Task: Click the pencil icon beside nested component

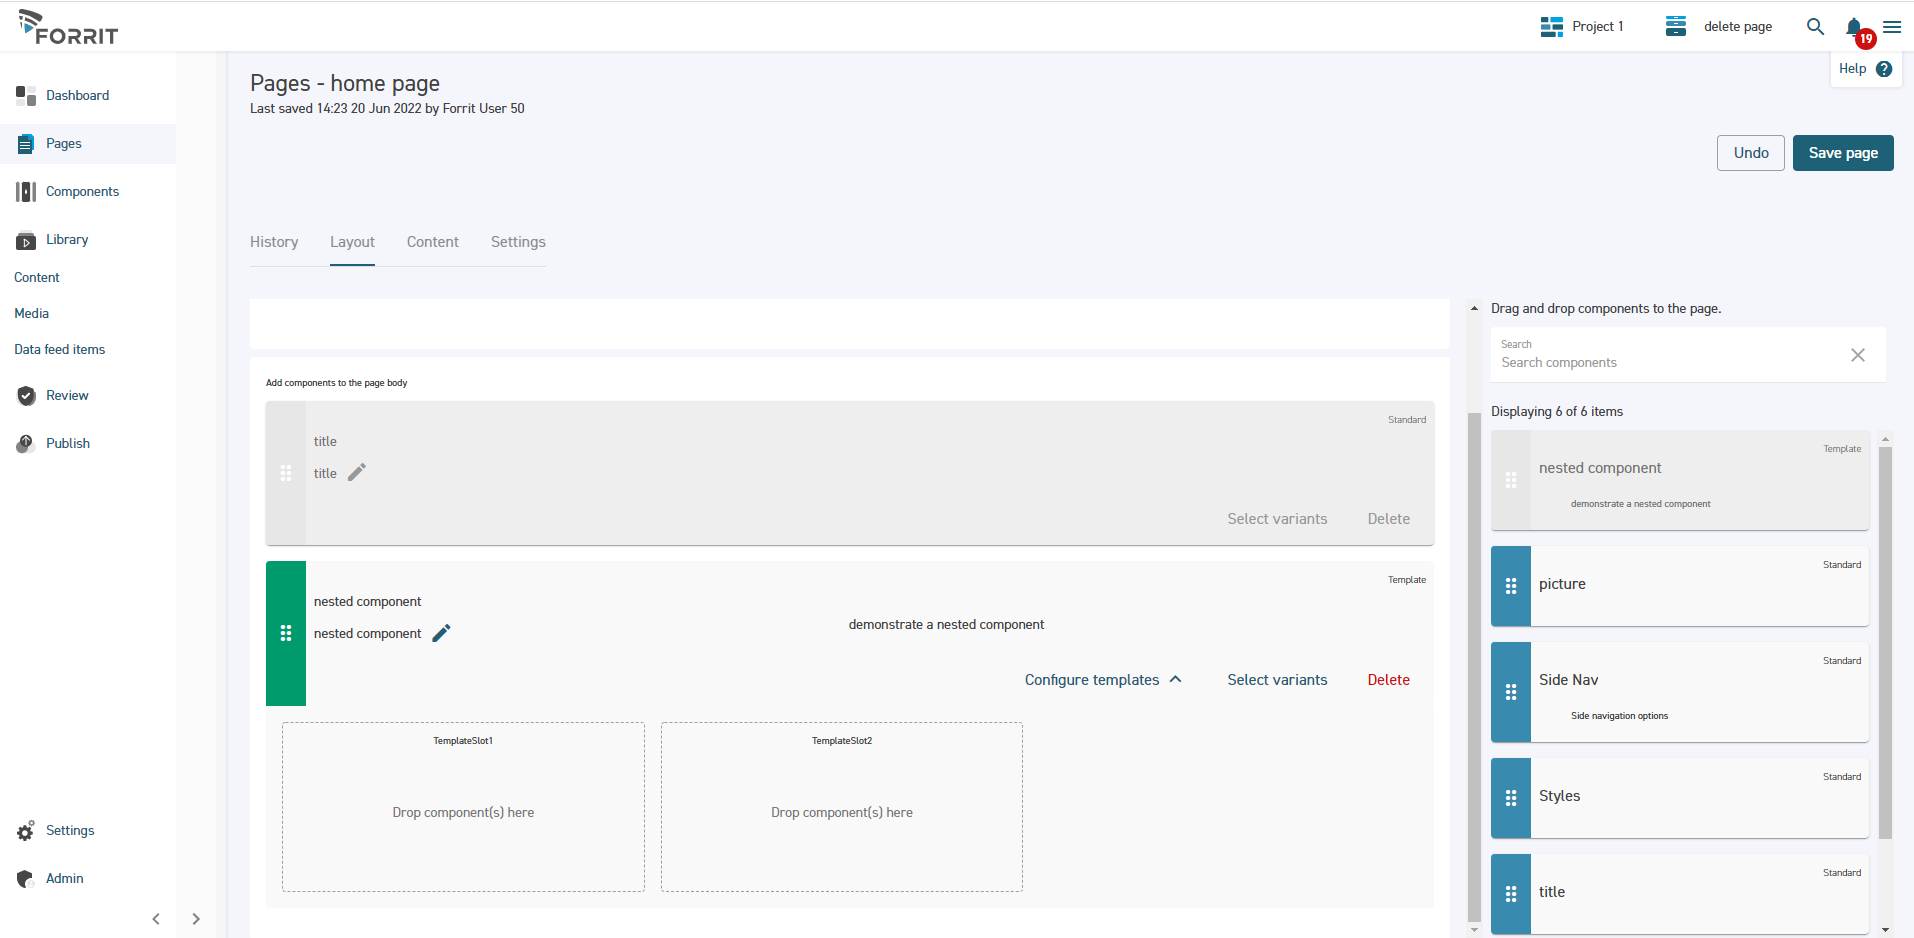Action: point(441,633)
